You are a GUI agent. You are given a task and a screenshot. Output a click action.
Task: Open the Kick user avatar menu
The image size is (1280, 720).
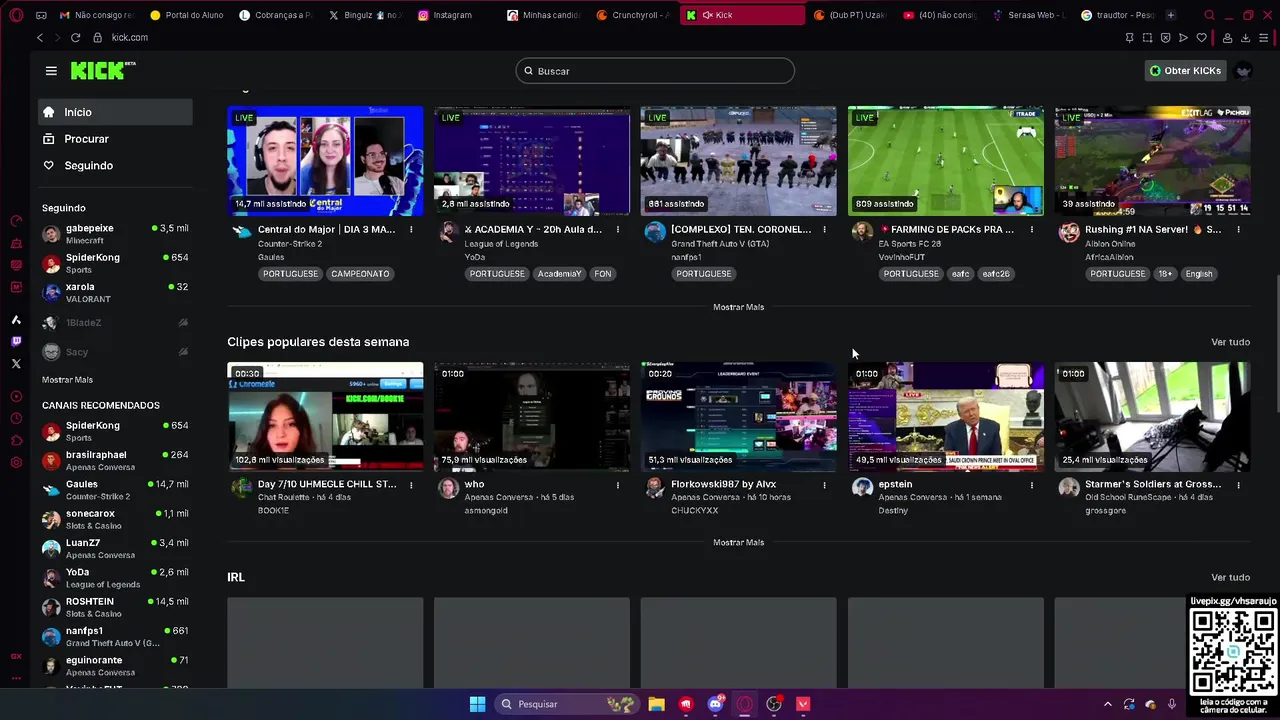pos(1243,71)
